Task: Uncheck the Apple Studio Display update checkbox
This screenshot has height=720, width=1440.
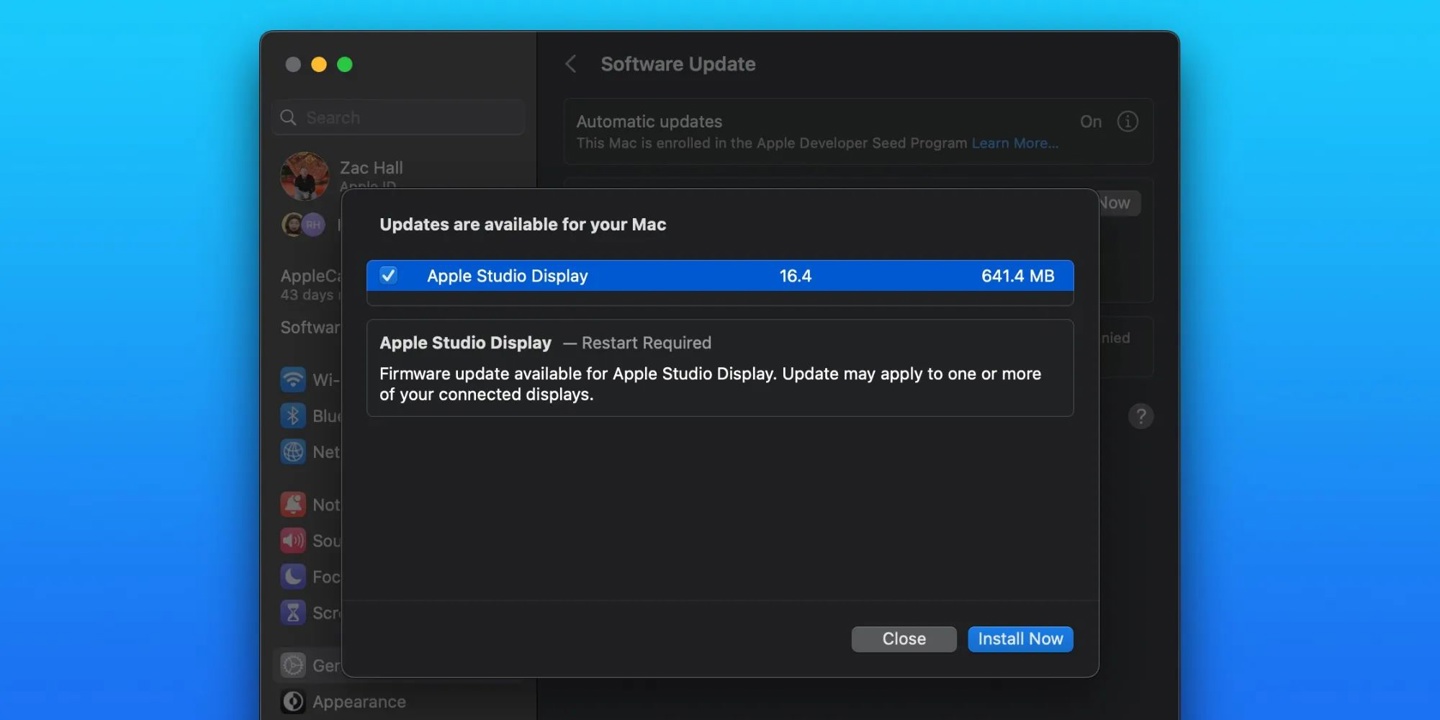Action: click(388, 275)
